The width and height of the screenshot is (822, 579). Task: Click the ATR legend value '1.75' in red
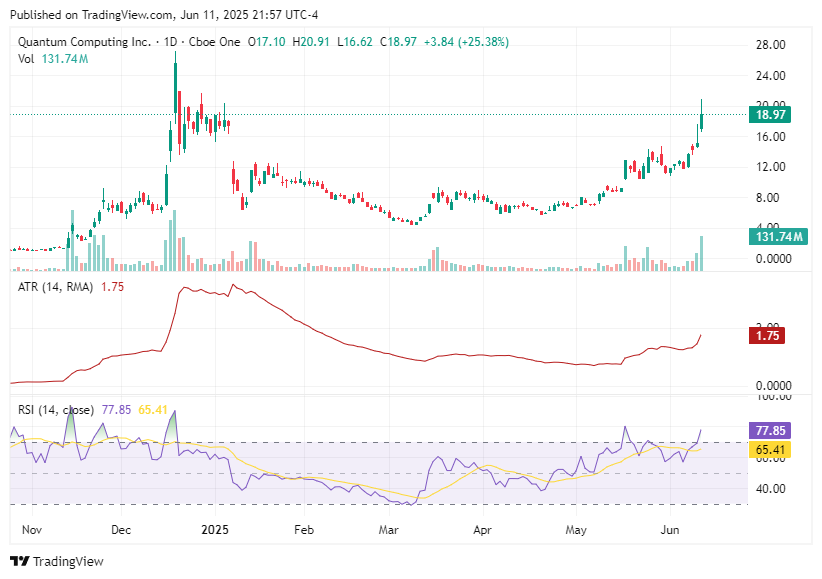pos(112,287)
